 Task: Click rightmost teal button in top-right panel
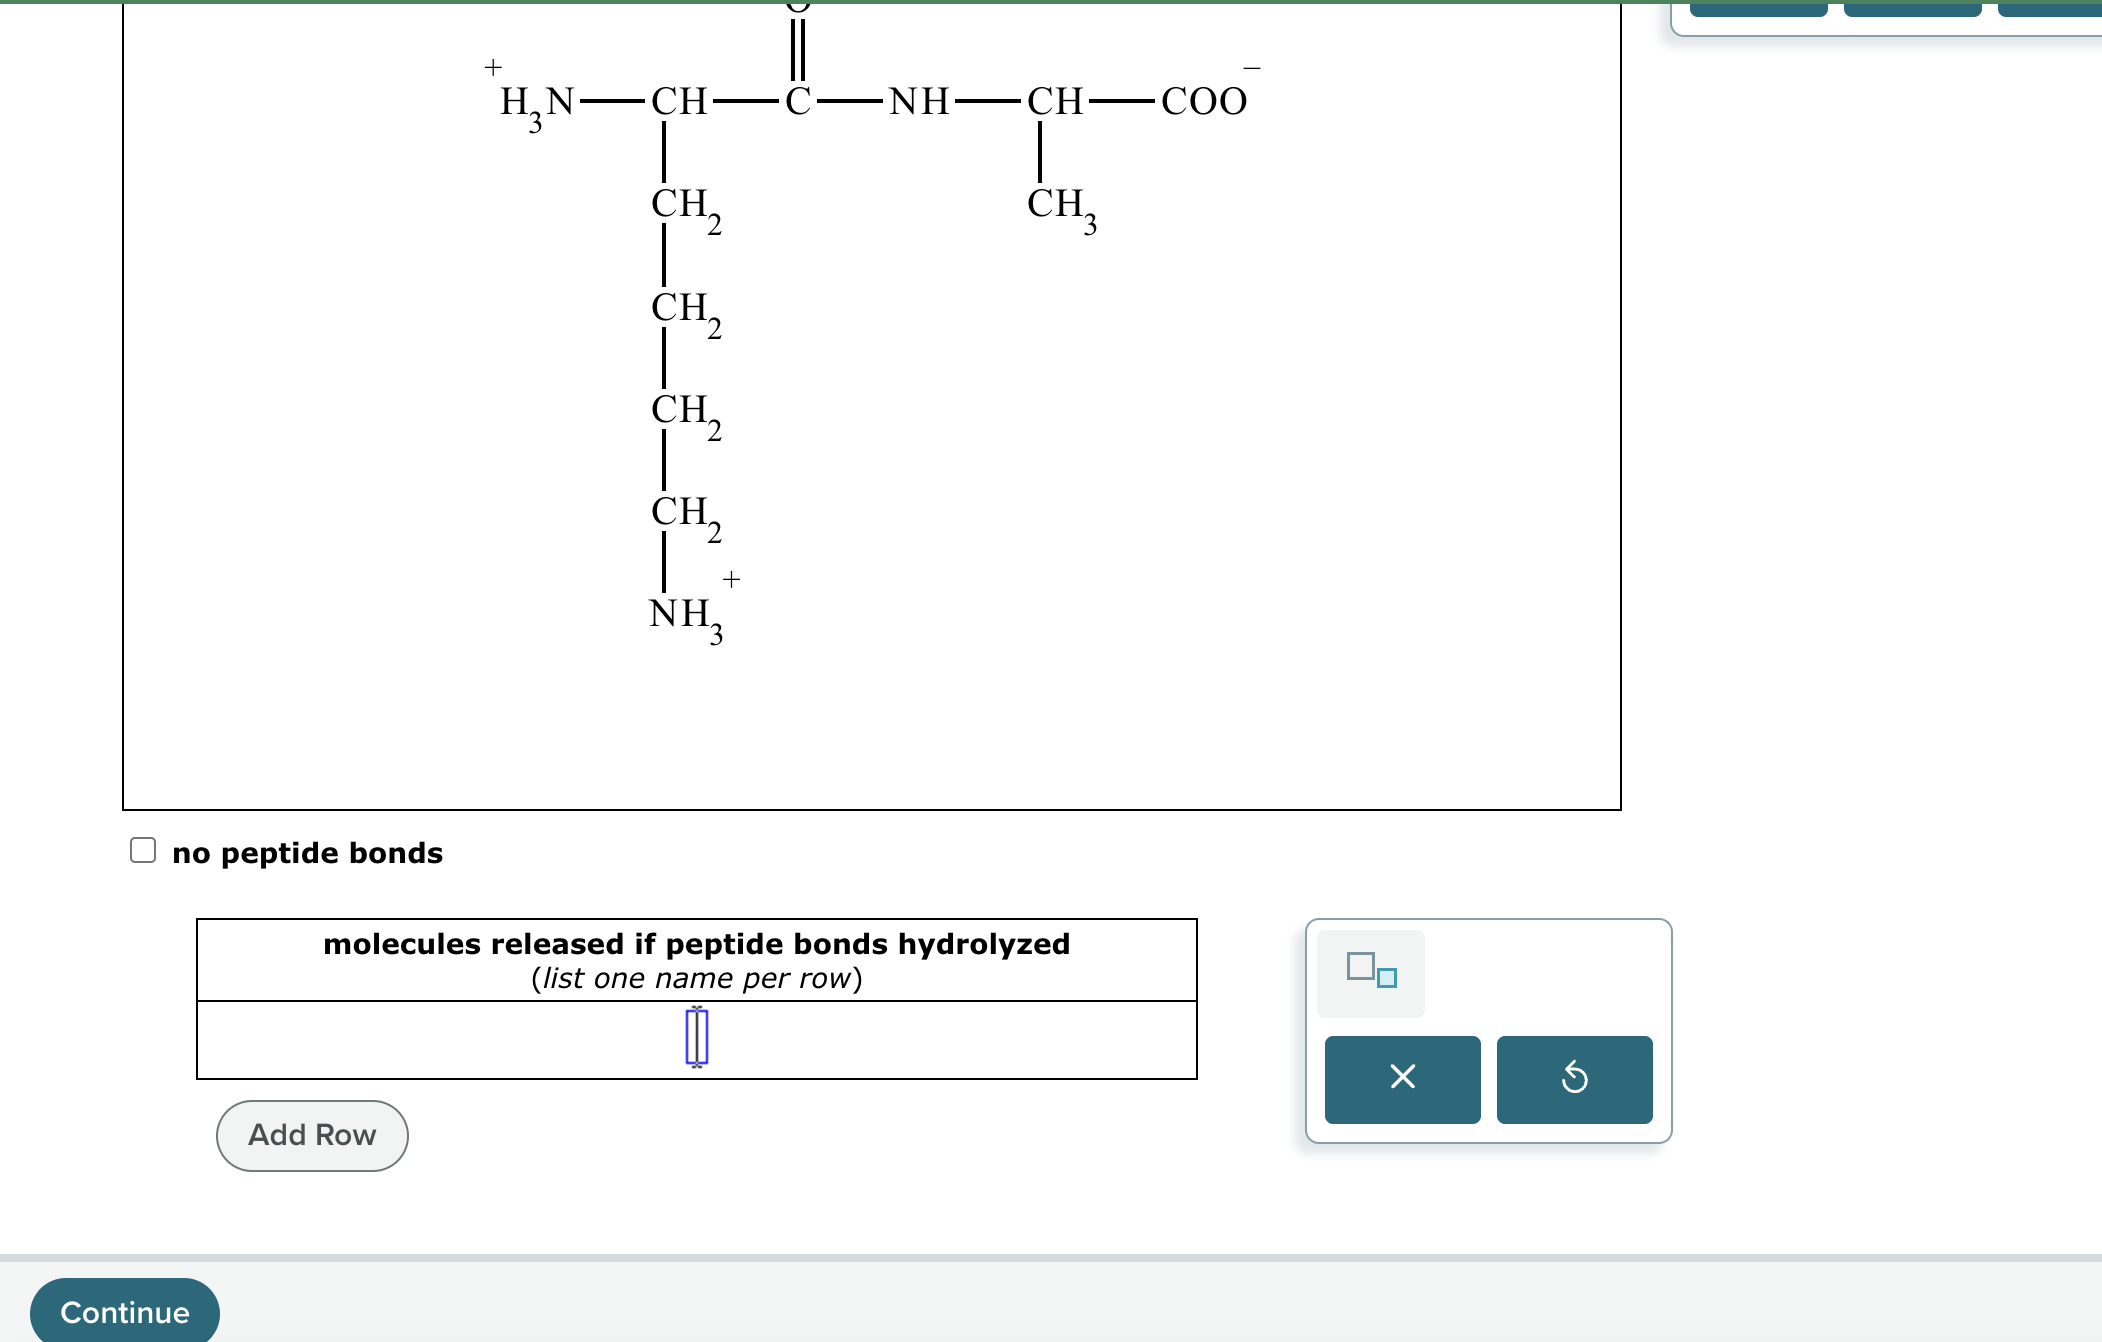coord(2050,9)
